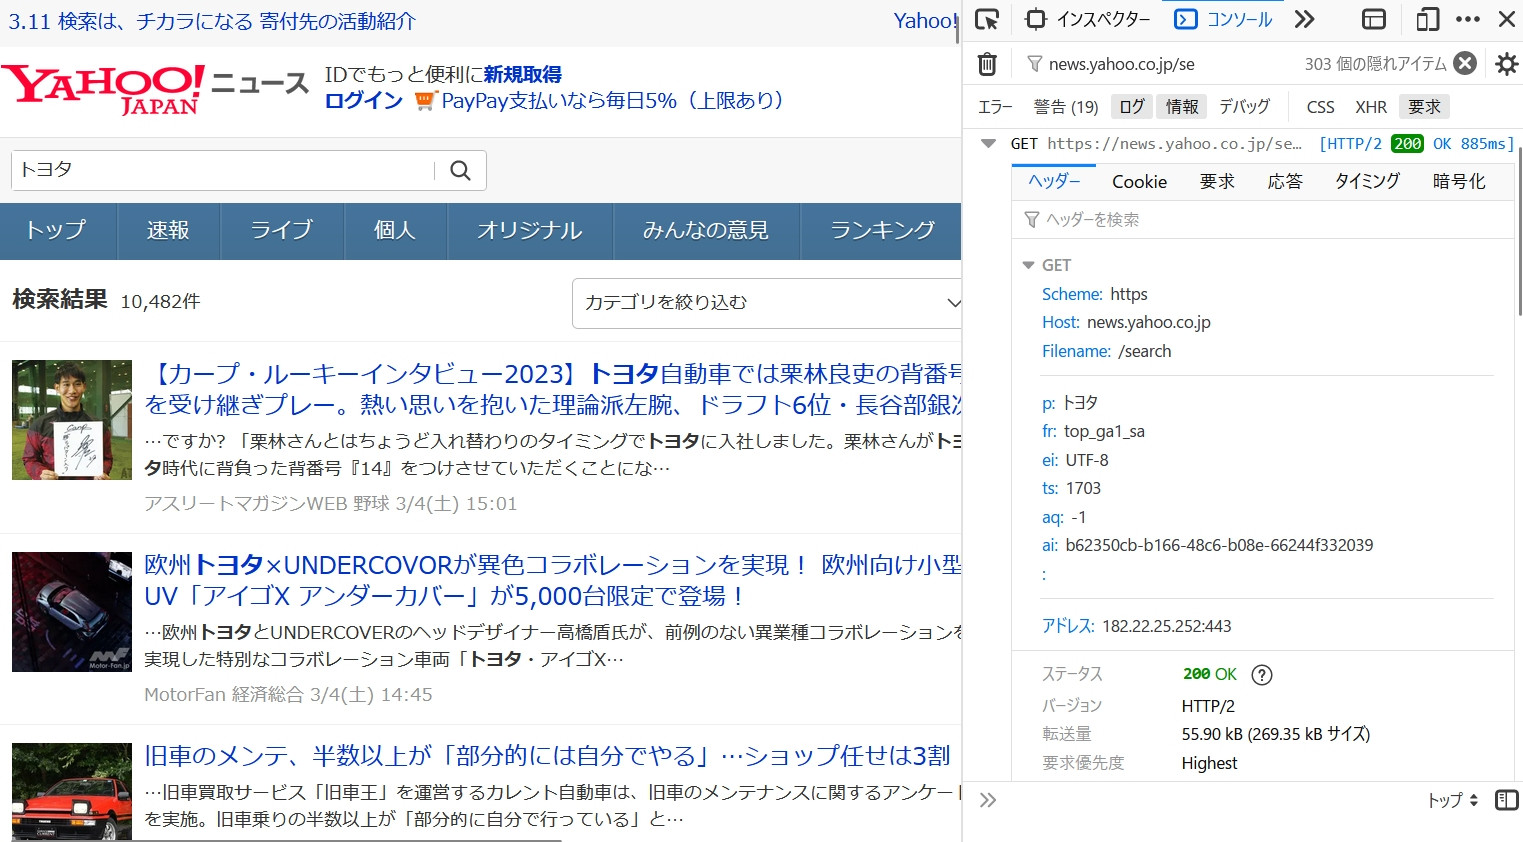Click the red classic car thumbnail
The height and width of the screenshot is (842, 1523).
(72, 791)
